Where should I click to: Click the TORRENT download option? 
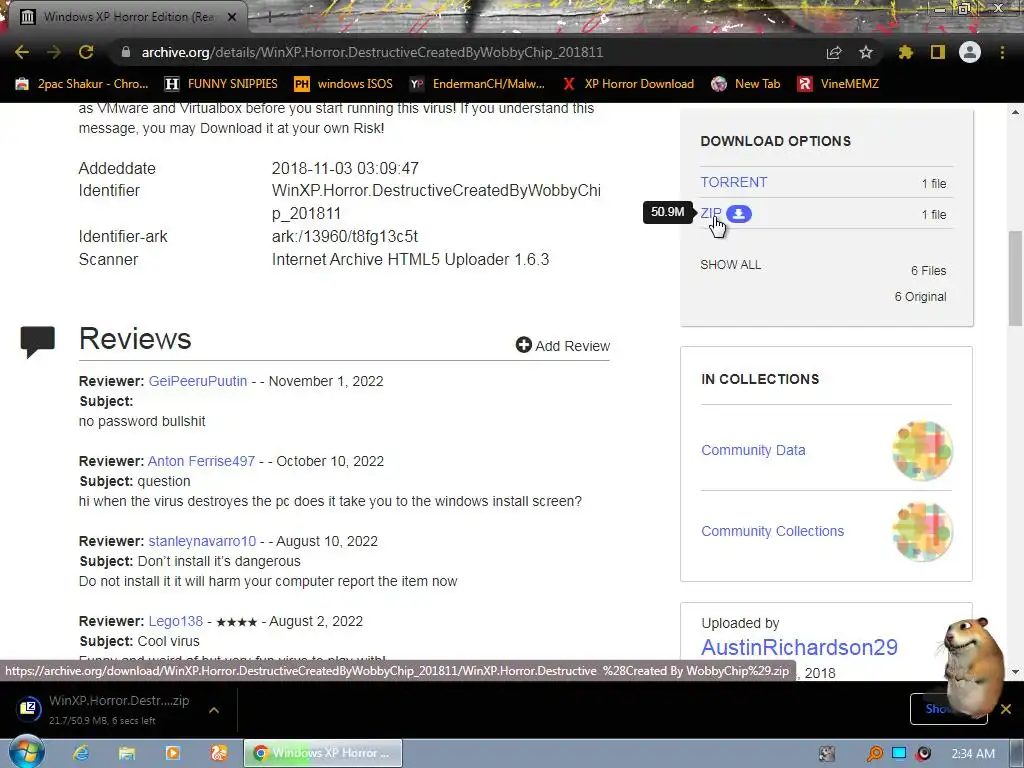(733, 182)
